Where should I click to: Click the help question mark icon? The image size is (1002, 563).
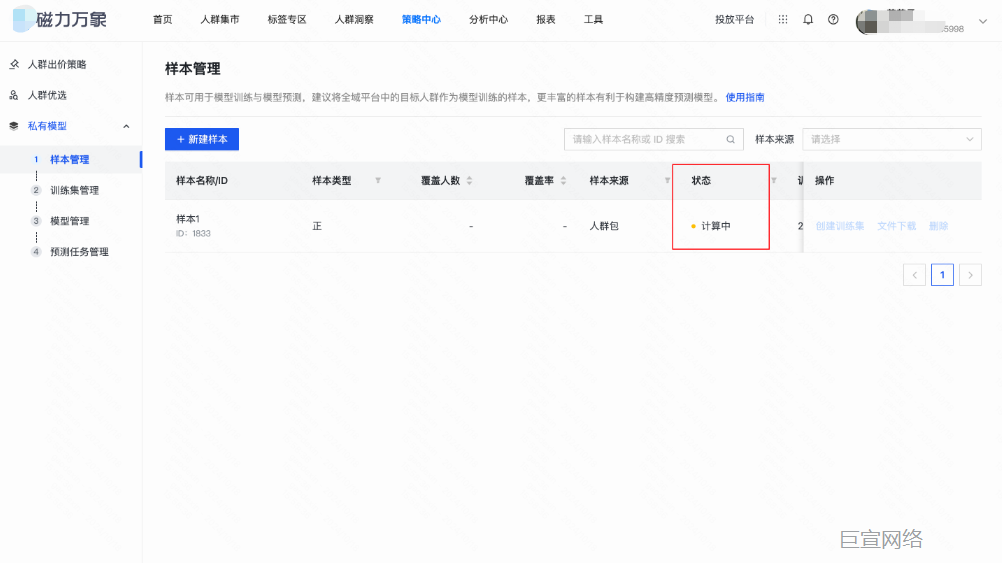tap(833, 19)
